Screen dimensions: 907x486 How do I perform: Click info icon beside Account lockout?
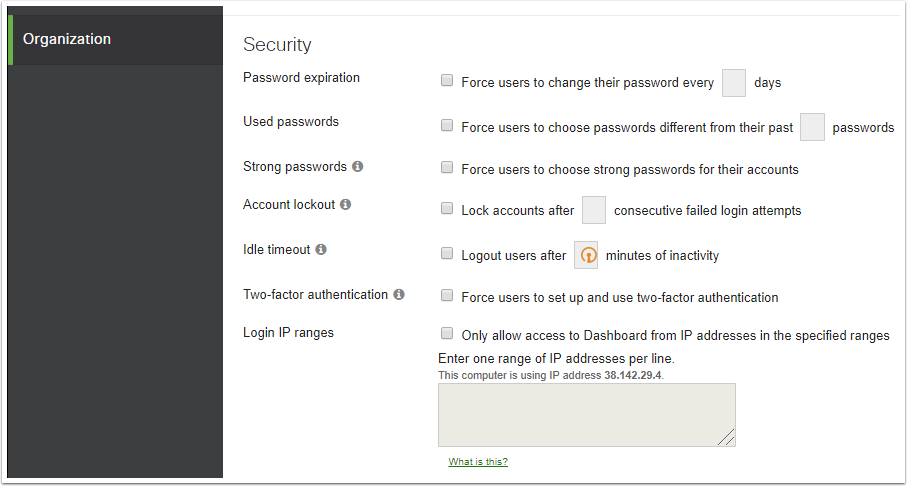coord(345,204)
